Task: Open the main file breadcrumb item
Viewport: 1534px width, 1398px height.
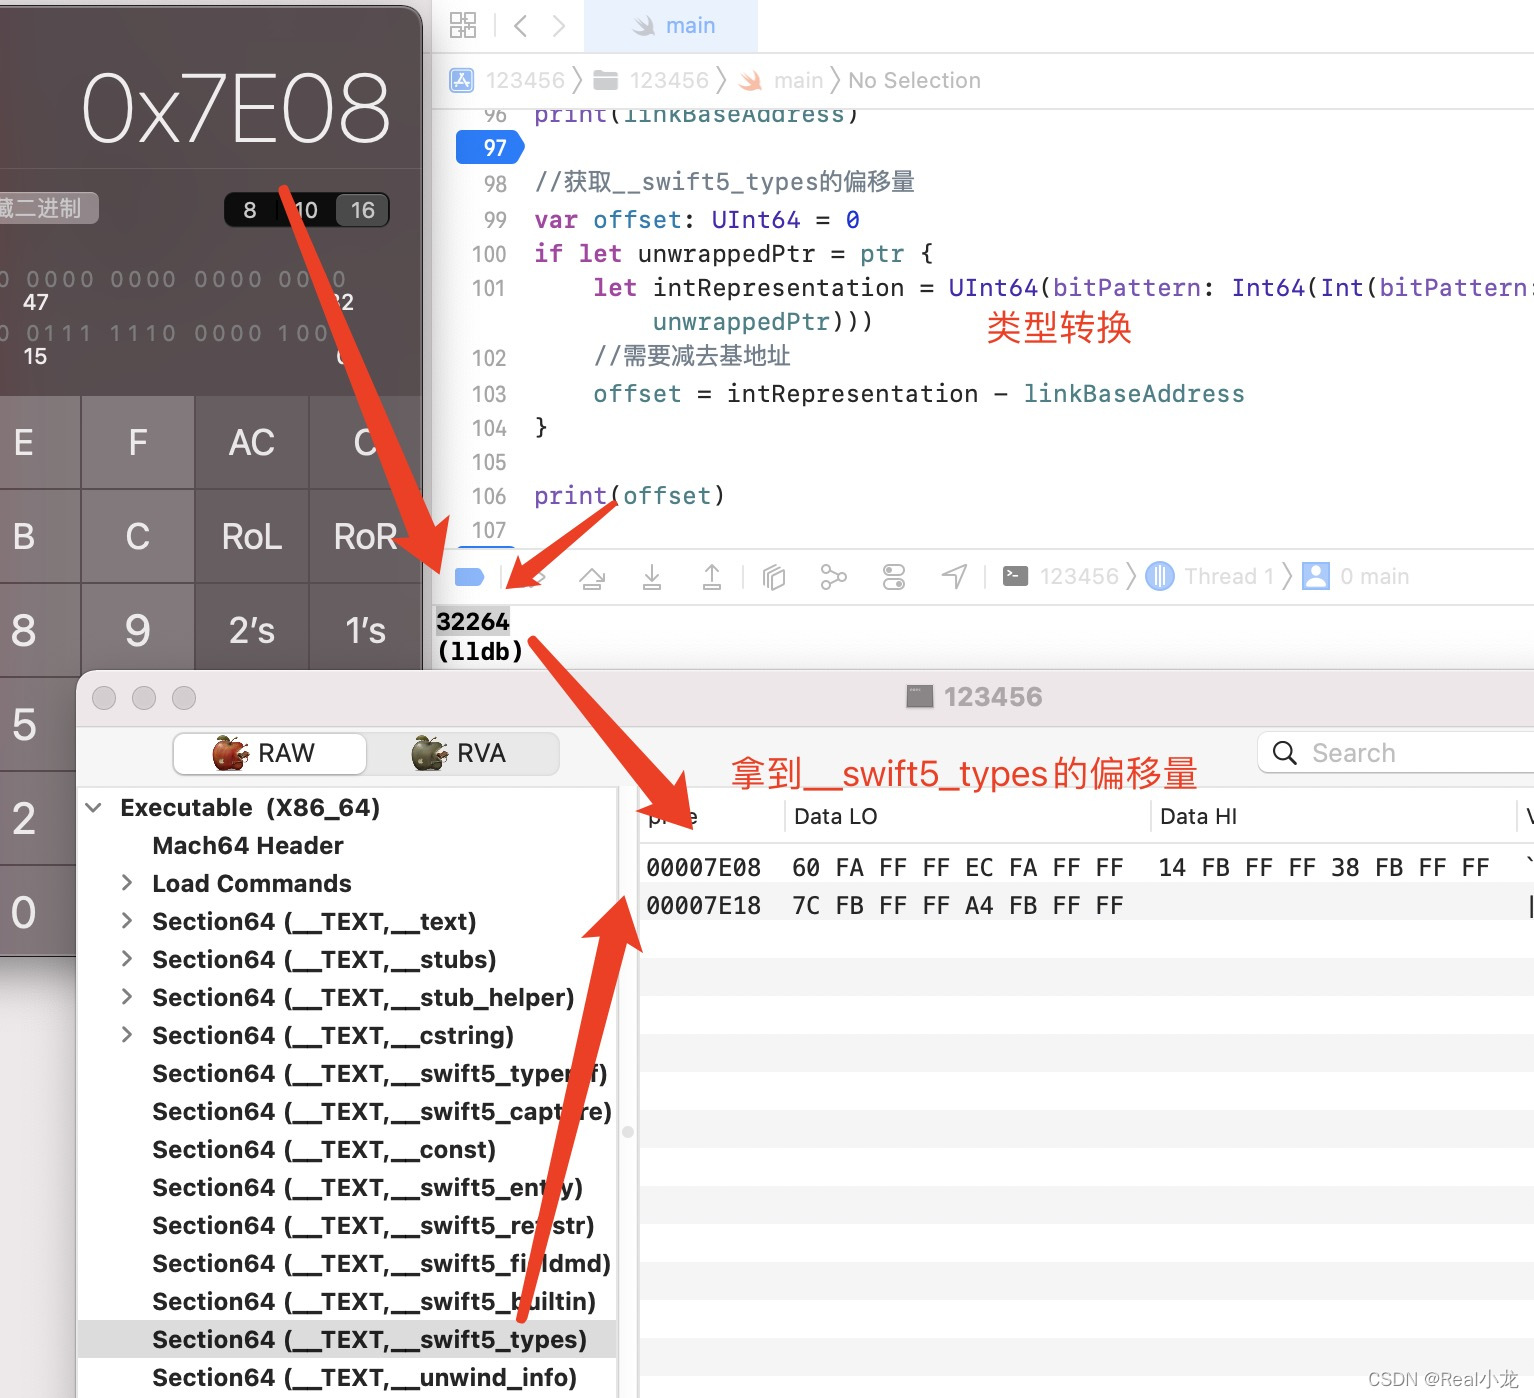Action: tap(781, 80)
